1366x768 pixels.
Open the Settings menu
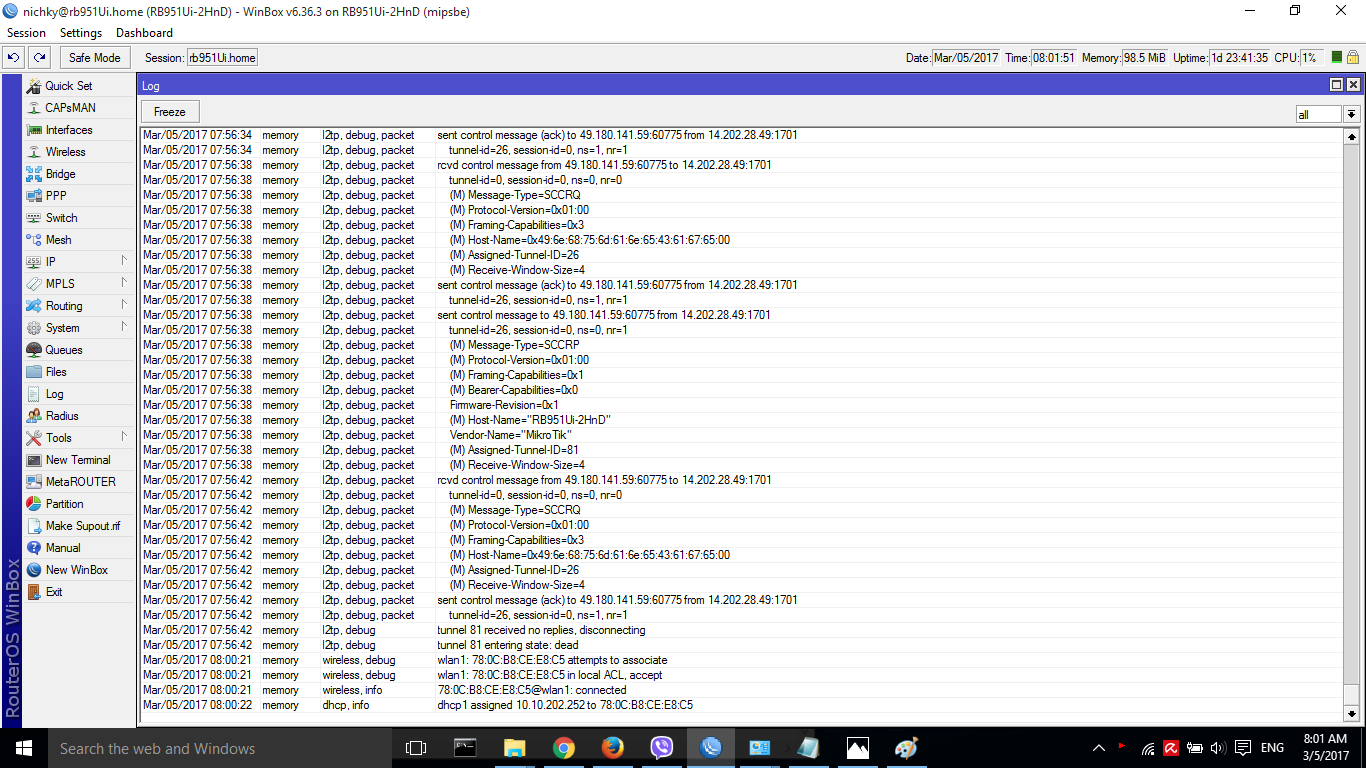[x=81, y=33]
